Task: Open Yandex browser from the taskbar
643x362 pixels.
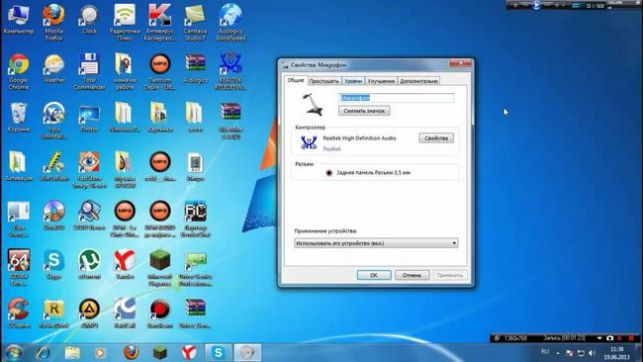Action: (189, 353)
